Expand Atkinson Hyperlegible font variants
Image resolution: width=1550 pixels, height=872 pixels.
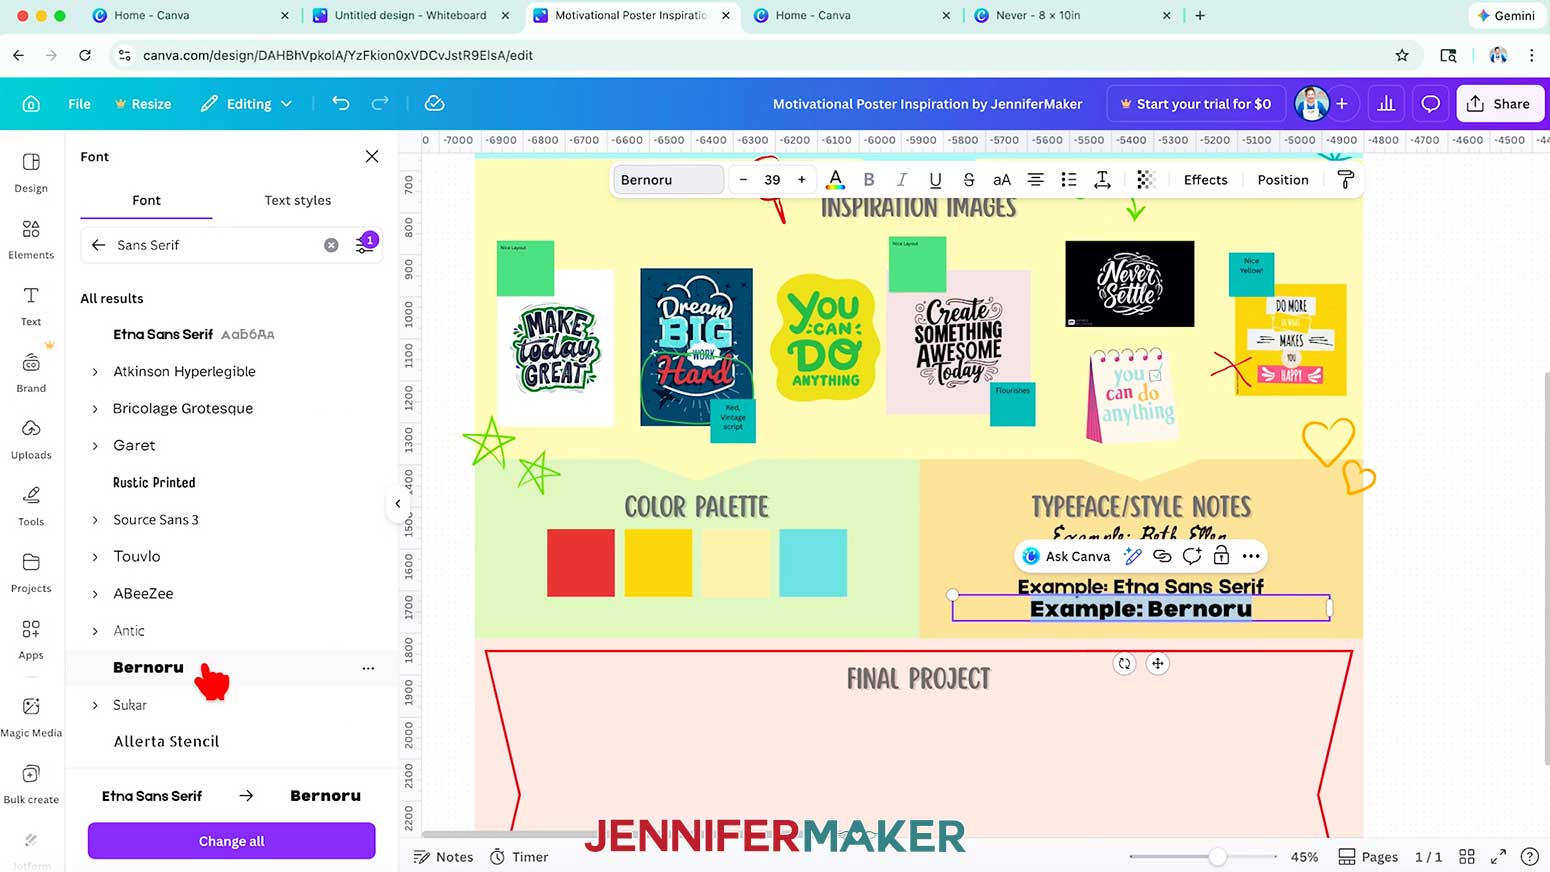coord(95,372)
